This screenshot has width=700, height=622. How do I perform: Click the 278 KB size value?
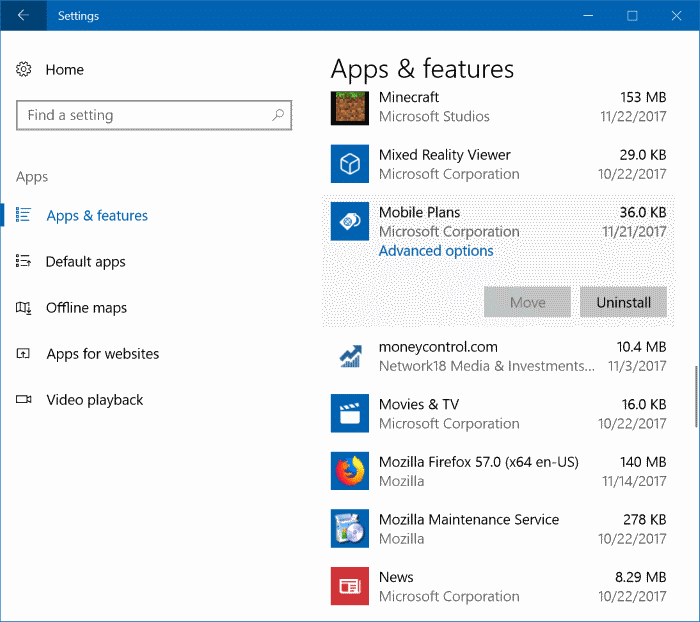(x=645, y=519)
